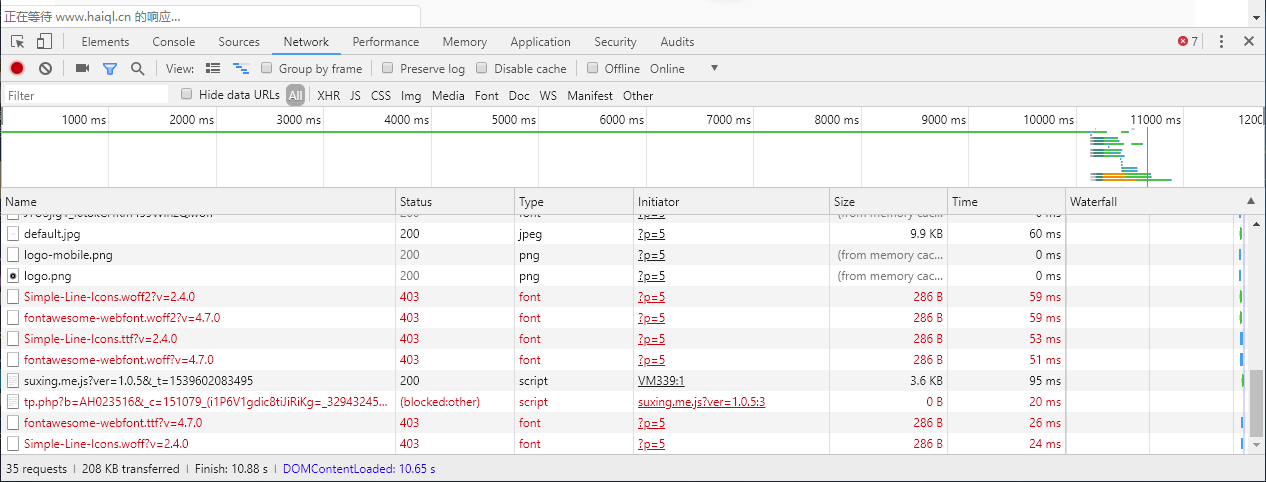This screenshot has height=482, width=1266.
Task: Open the suxing.me.js initiator link
Action: click(x=701, y=402)
